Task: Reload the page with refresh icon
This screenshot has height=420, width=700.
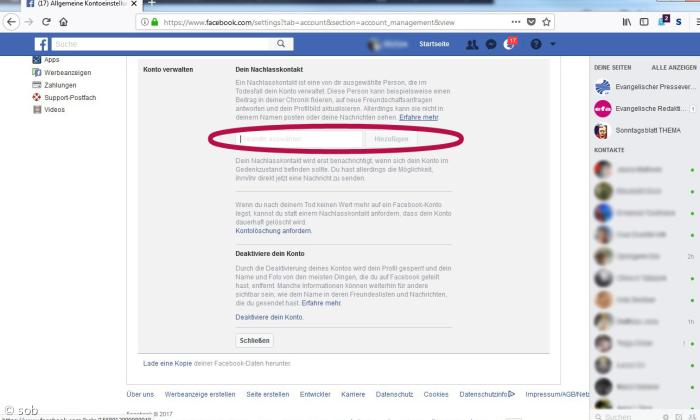Action: (x=46, y=22)
